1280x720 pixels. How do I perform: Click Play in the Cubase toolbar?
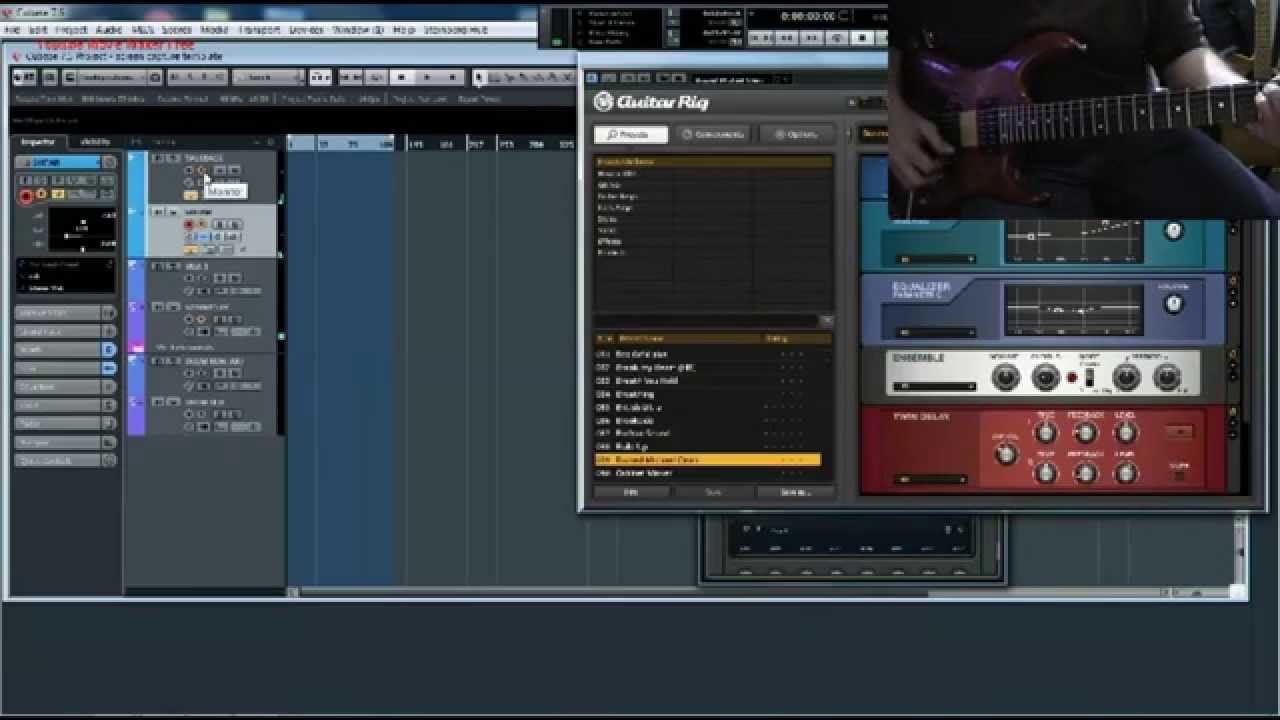point(427,78)
